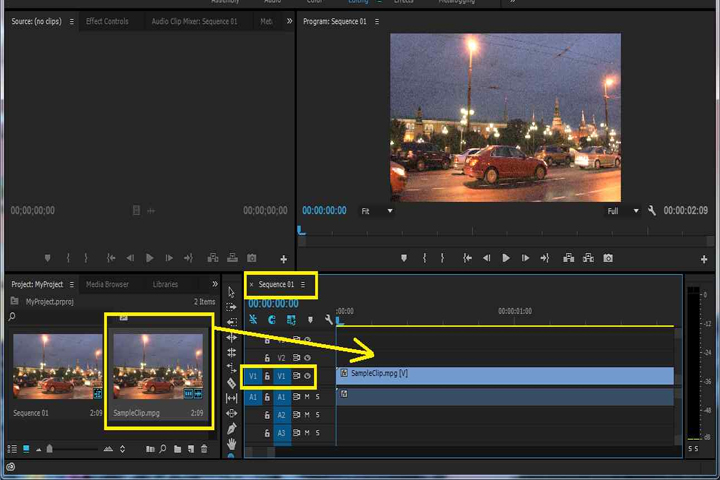Switch Project panel to list view

click(12, 449)
